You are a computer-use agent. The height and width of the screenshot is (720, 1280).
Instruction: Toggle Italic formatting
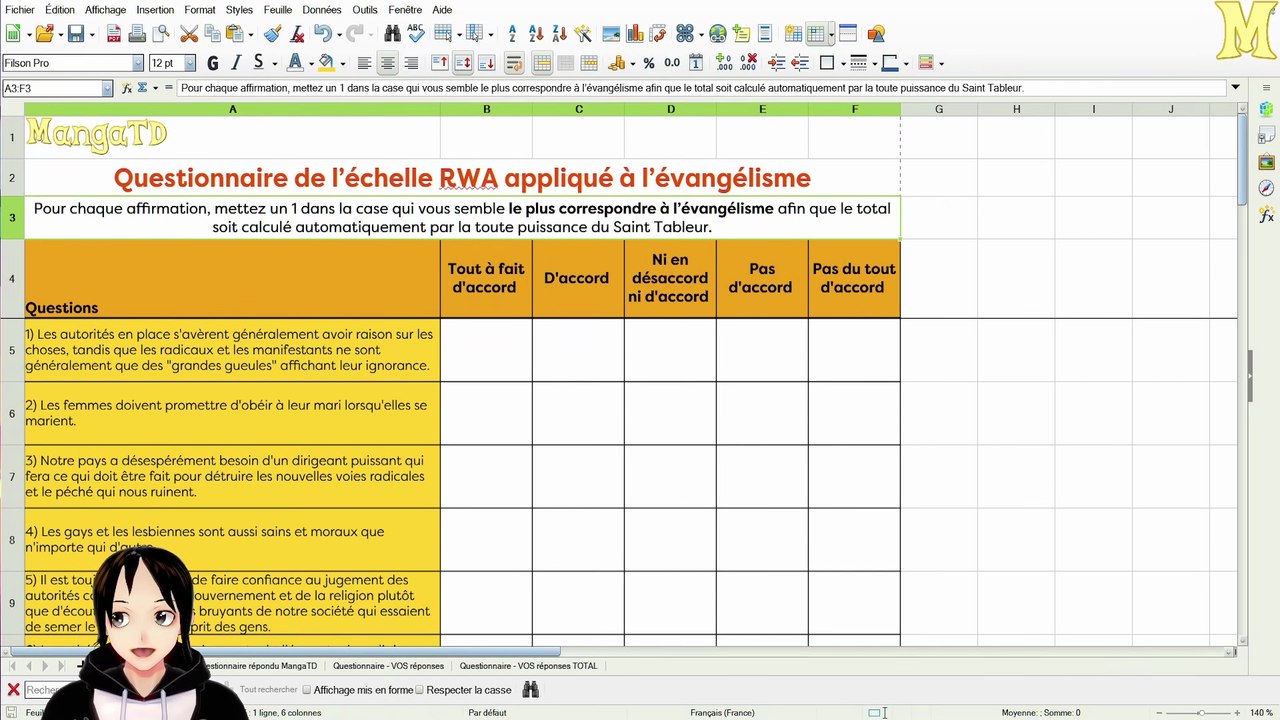[236, 63]
